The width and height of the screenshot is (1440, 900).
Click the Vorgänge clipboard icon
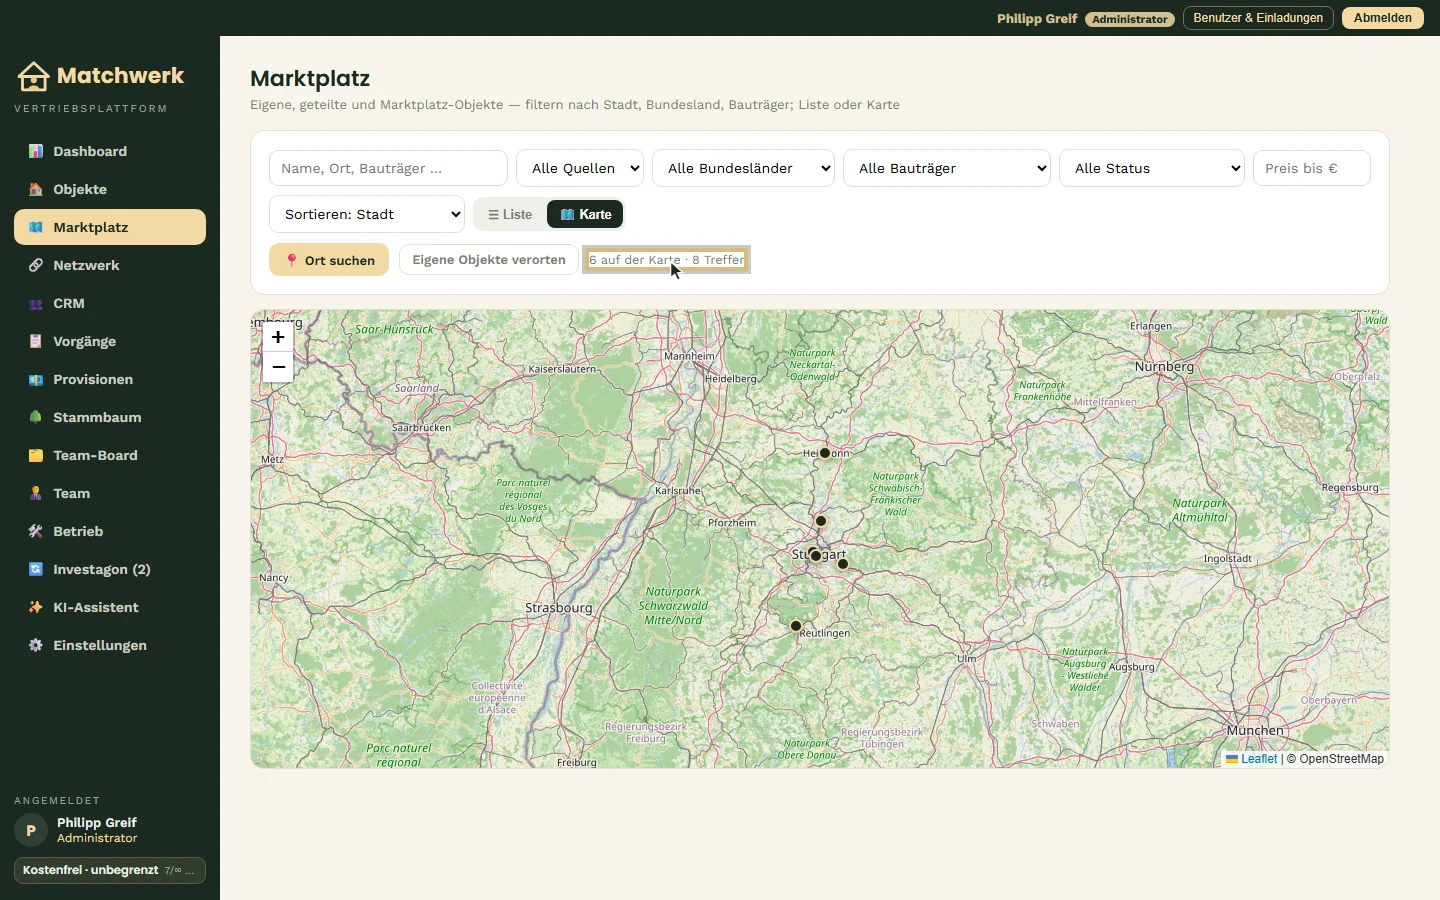click(36, 341)
